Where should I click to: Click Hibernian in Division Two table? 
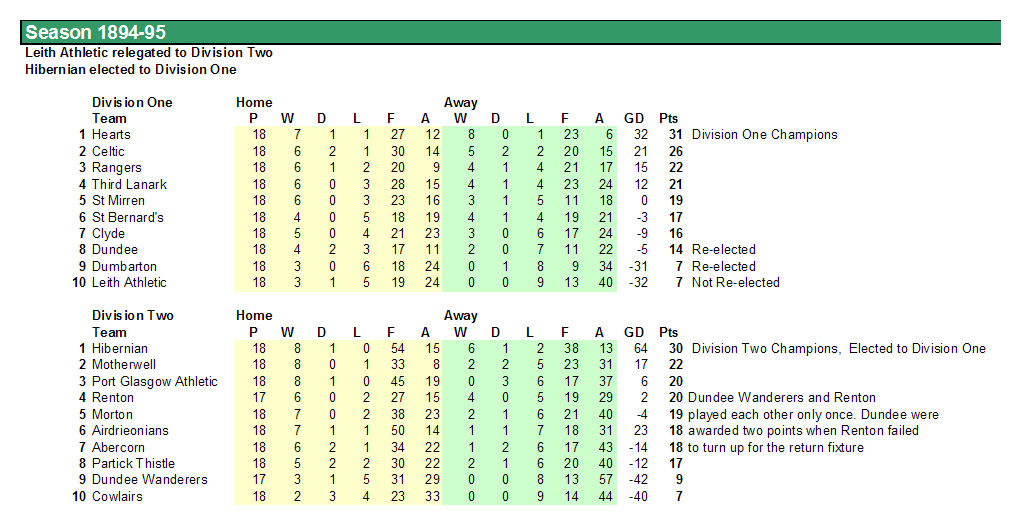(119, 348)
